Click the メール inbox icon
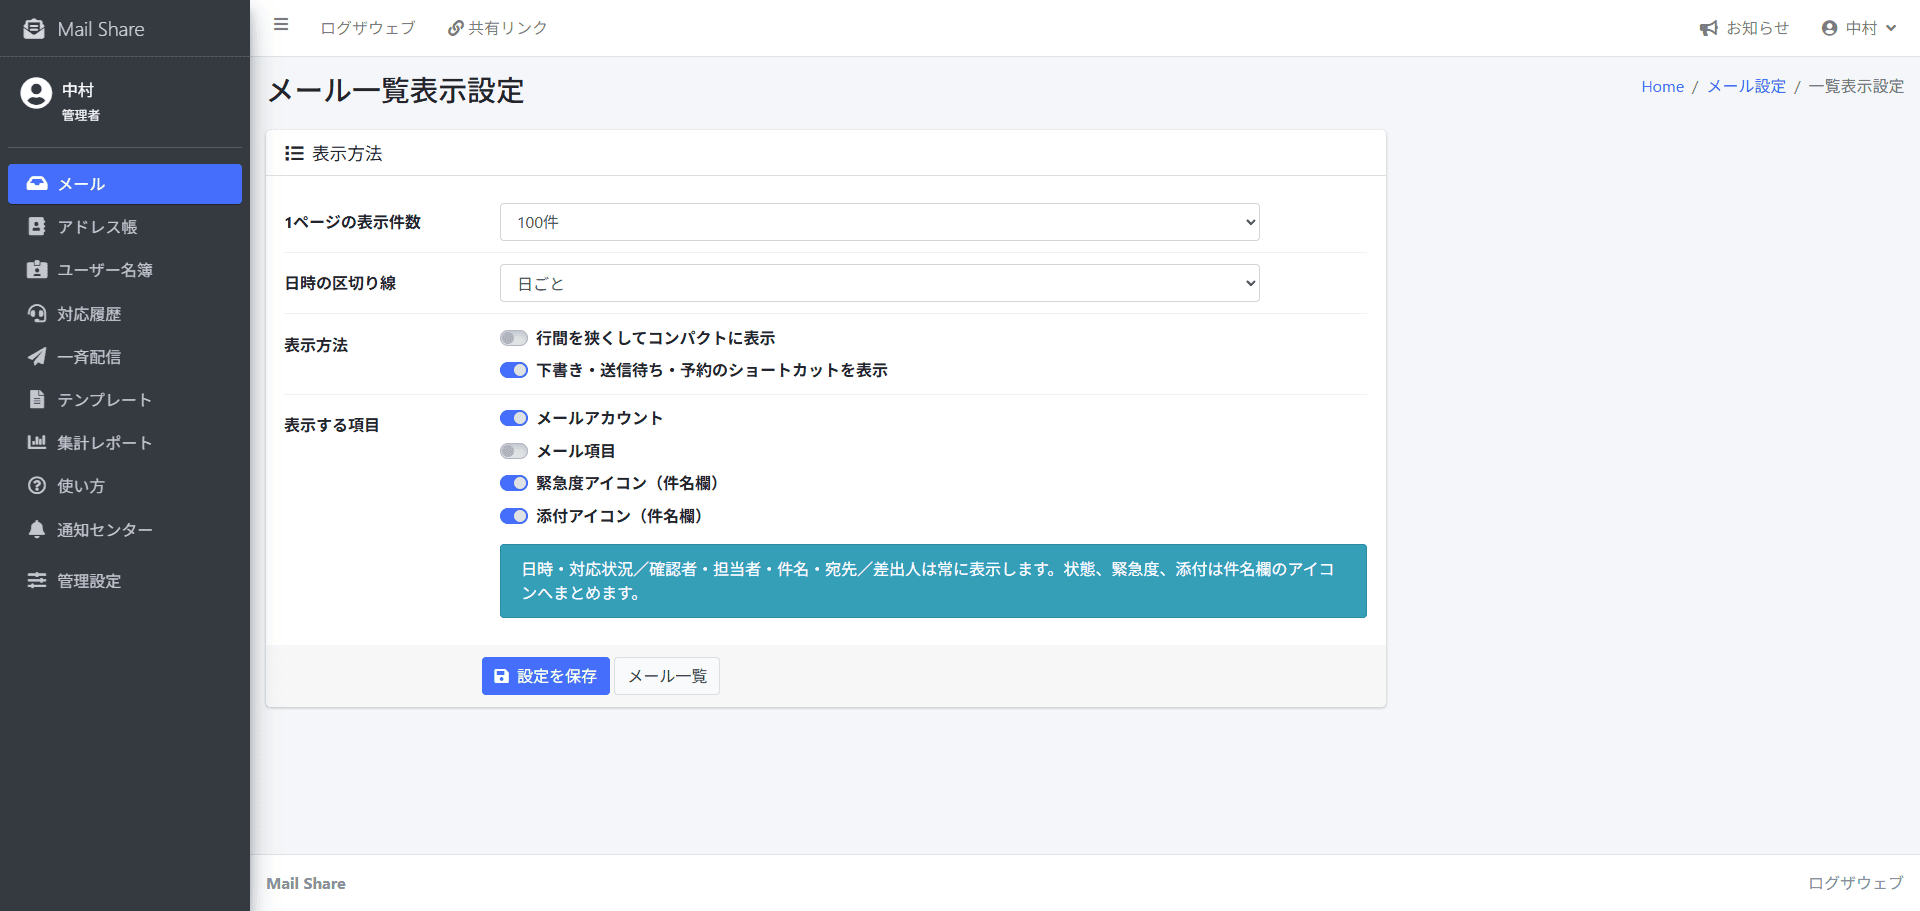The height and width of the screenshot is (911, 1920). [37, 184]
